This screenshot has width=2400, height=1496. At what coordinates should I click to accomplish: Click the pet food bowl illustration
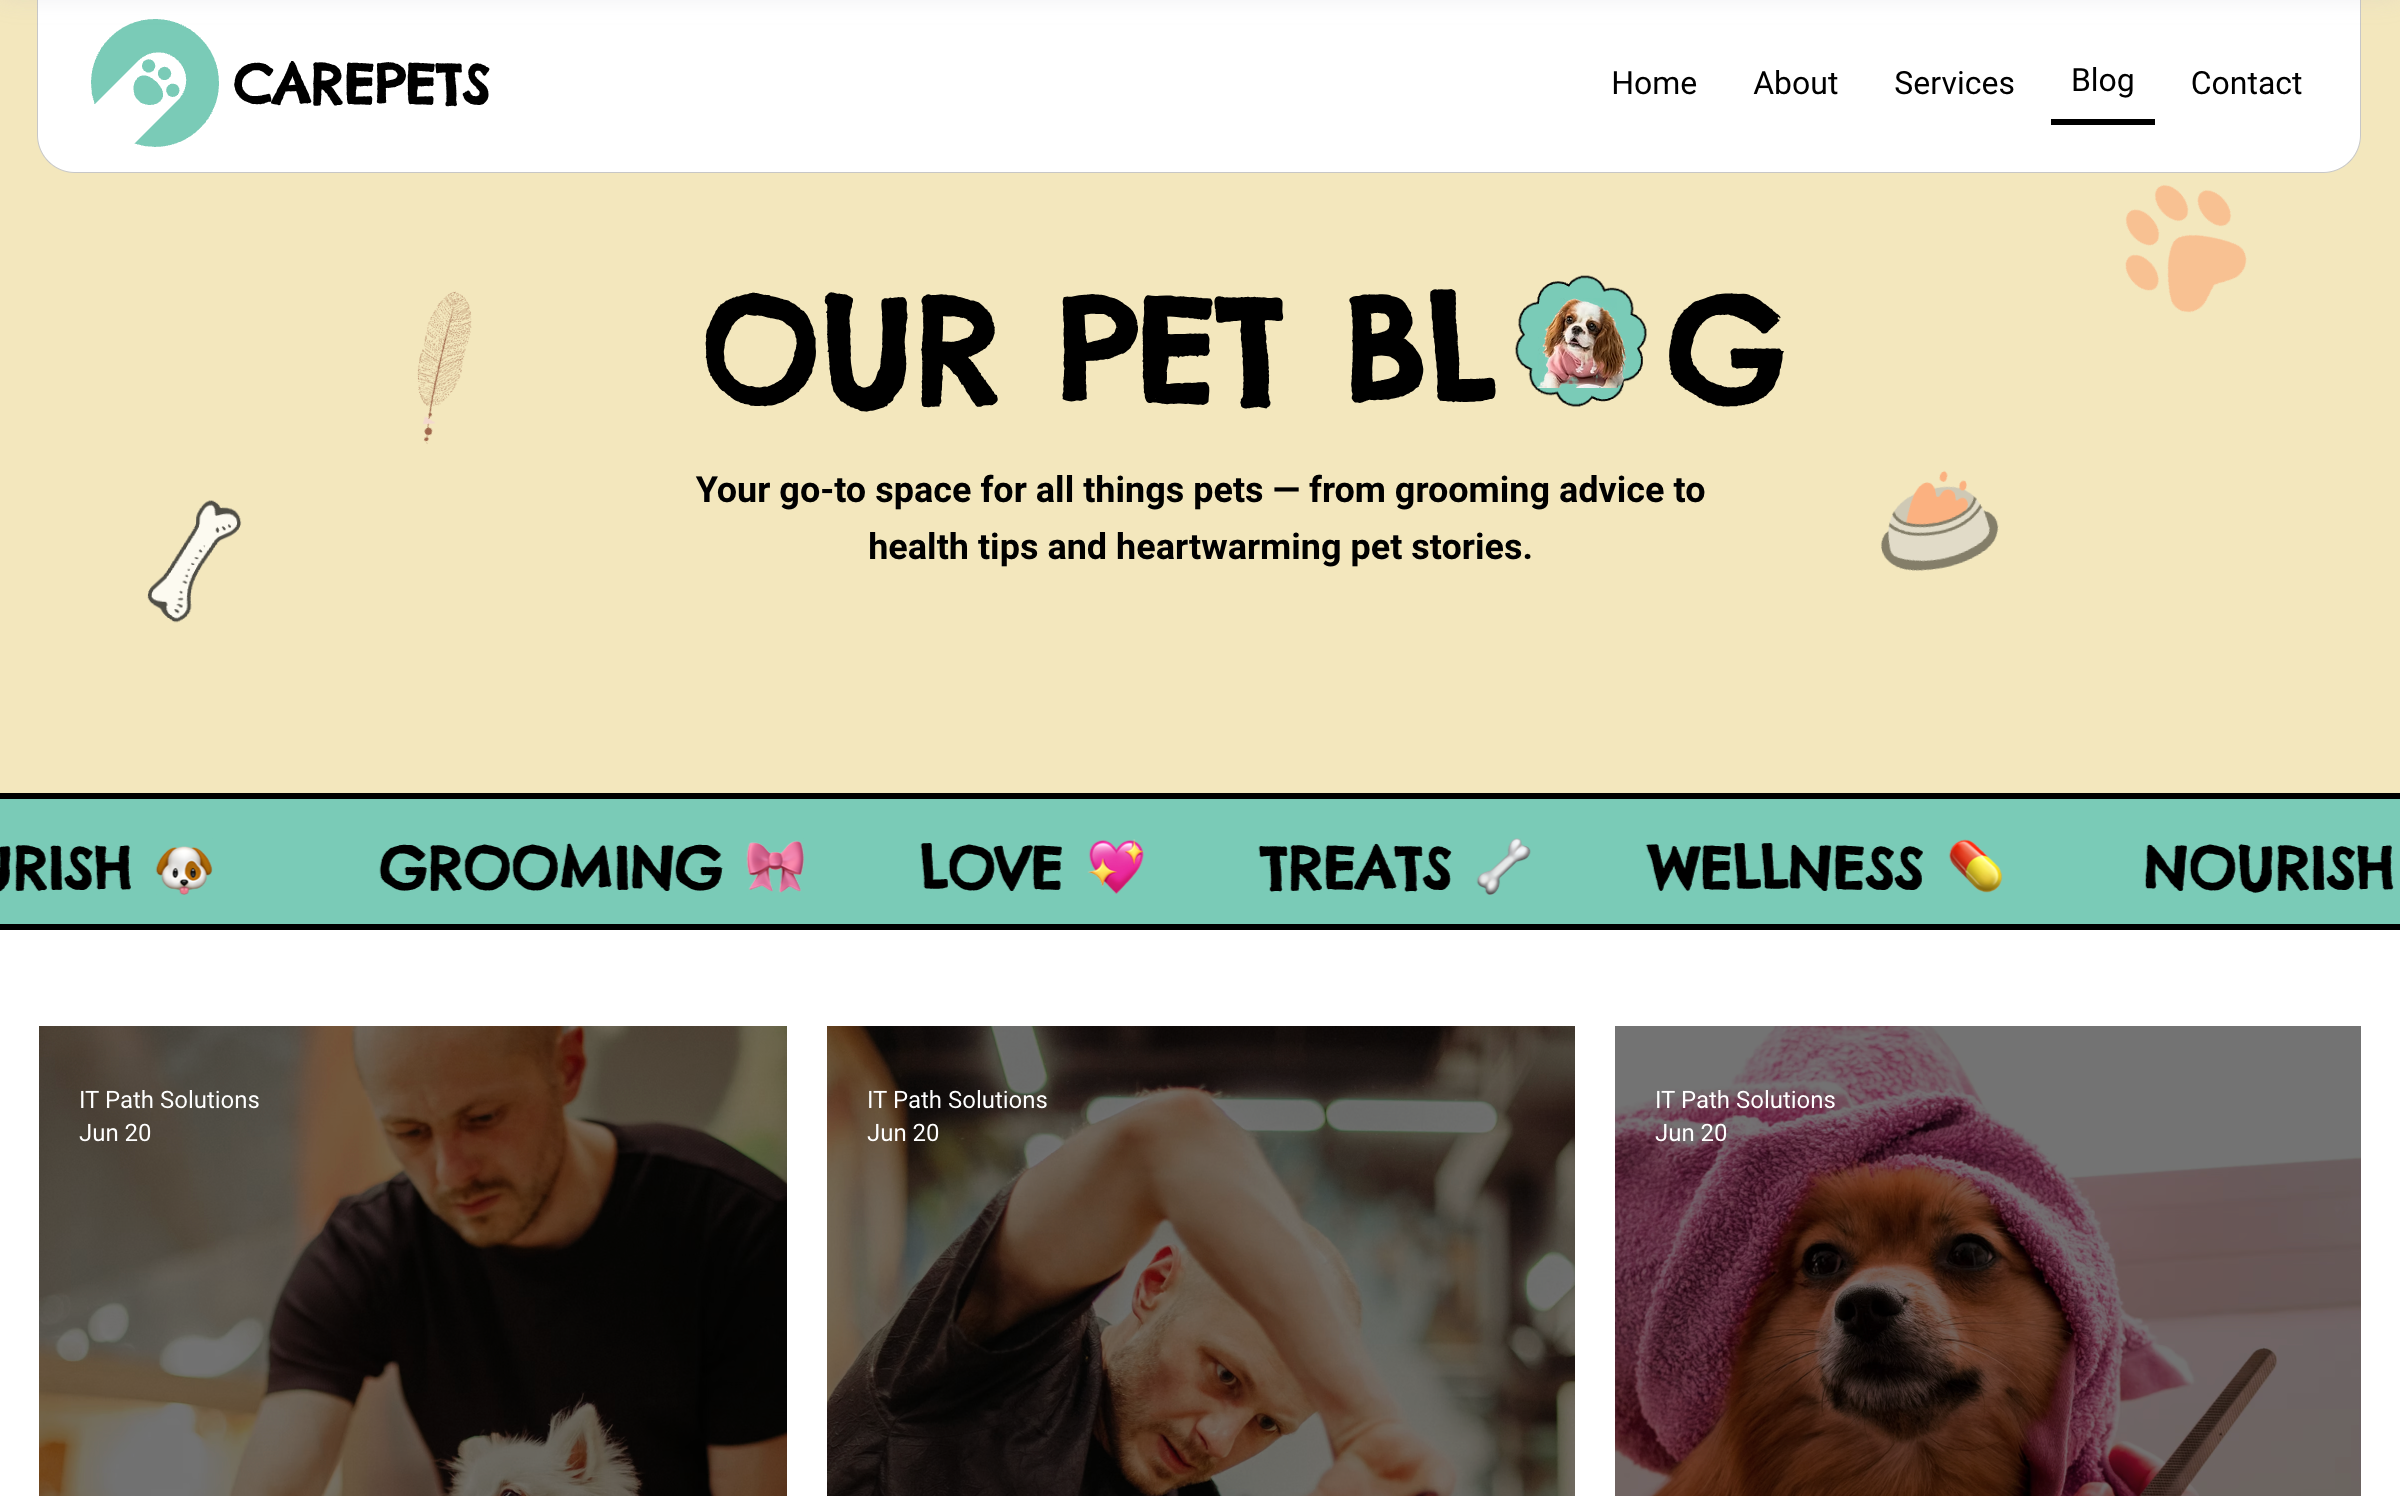coord(1939,521)
